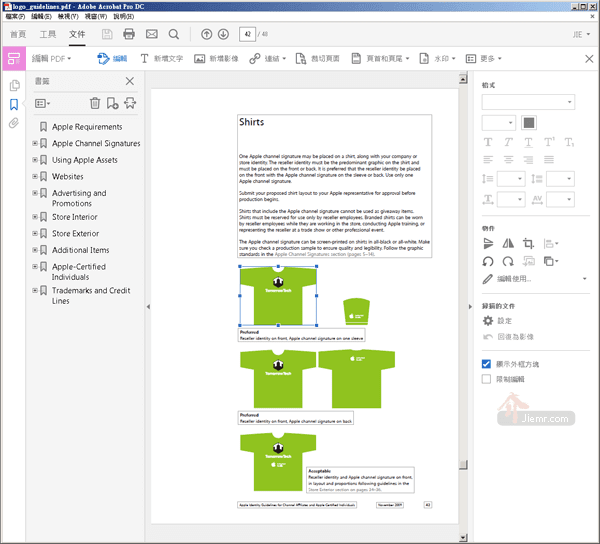
Task: Click the Email envelope icon
Action: pos(152,34)
